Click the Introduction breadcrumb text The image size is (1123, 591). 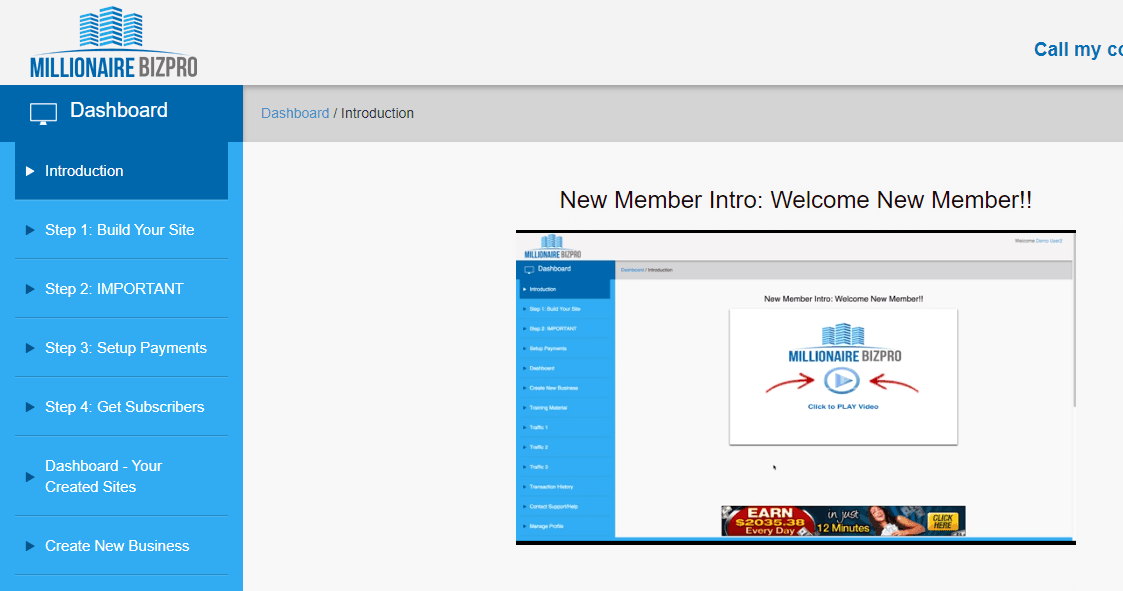tap(377, 113)
